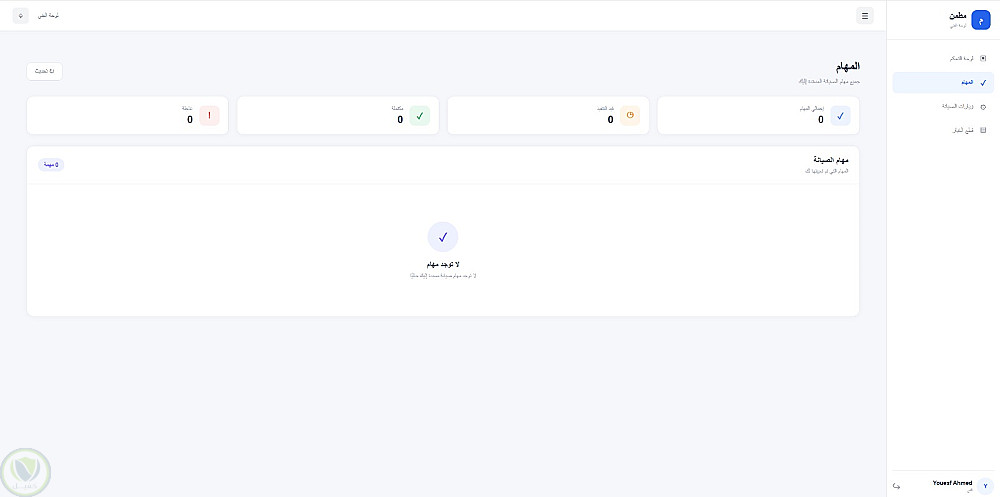This screenshot has height=497, width=1000.
Task: Click the Y user avatar circle
Action: 985,486
